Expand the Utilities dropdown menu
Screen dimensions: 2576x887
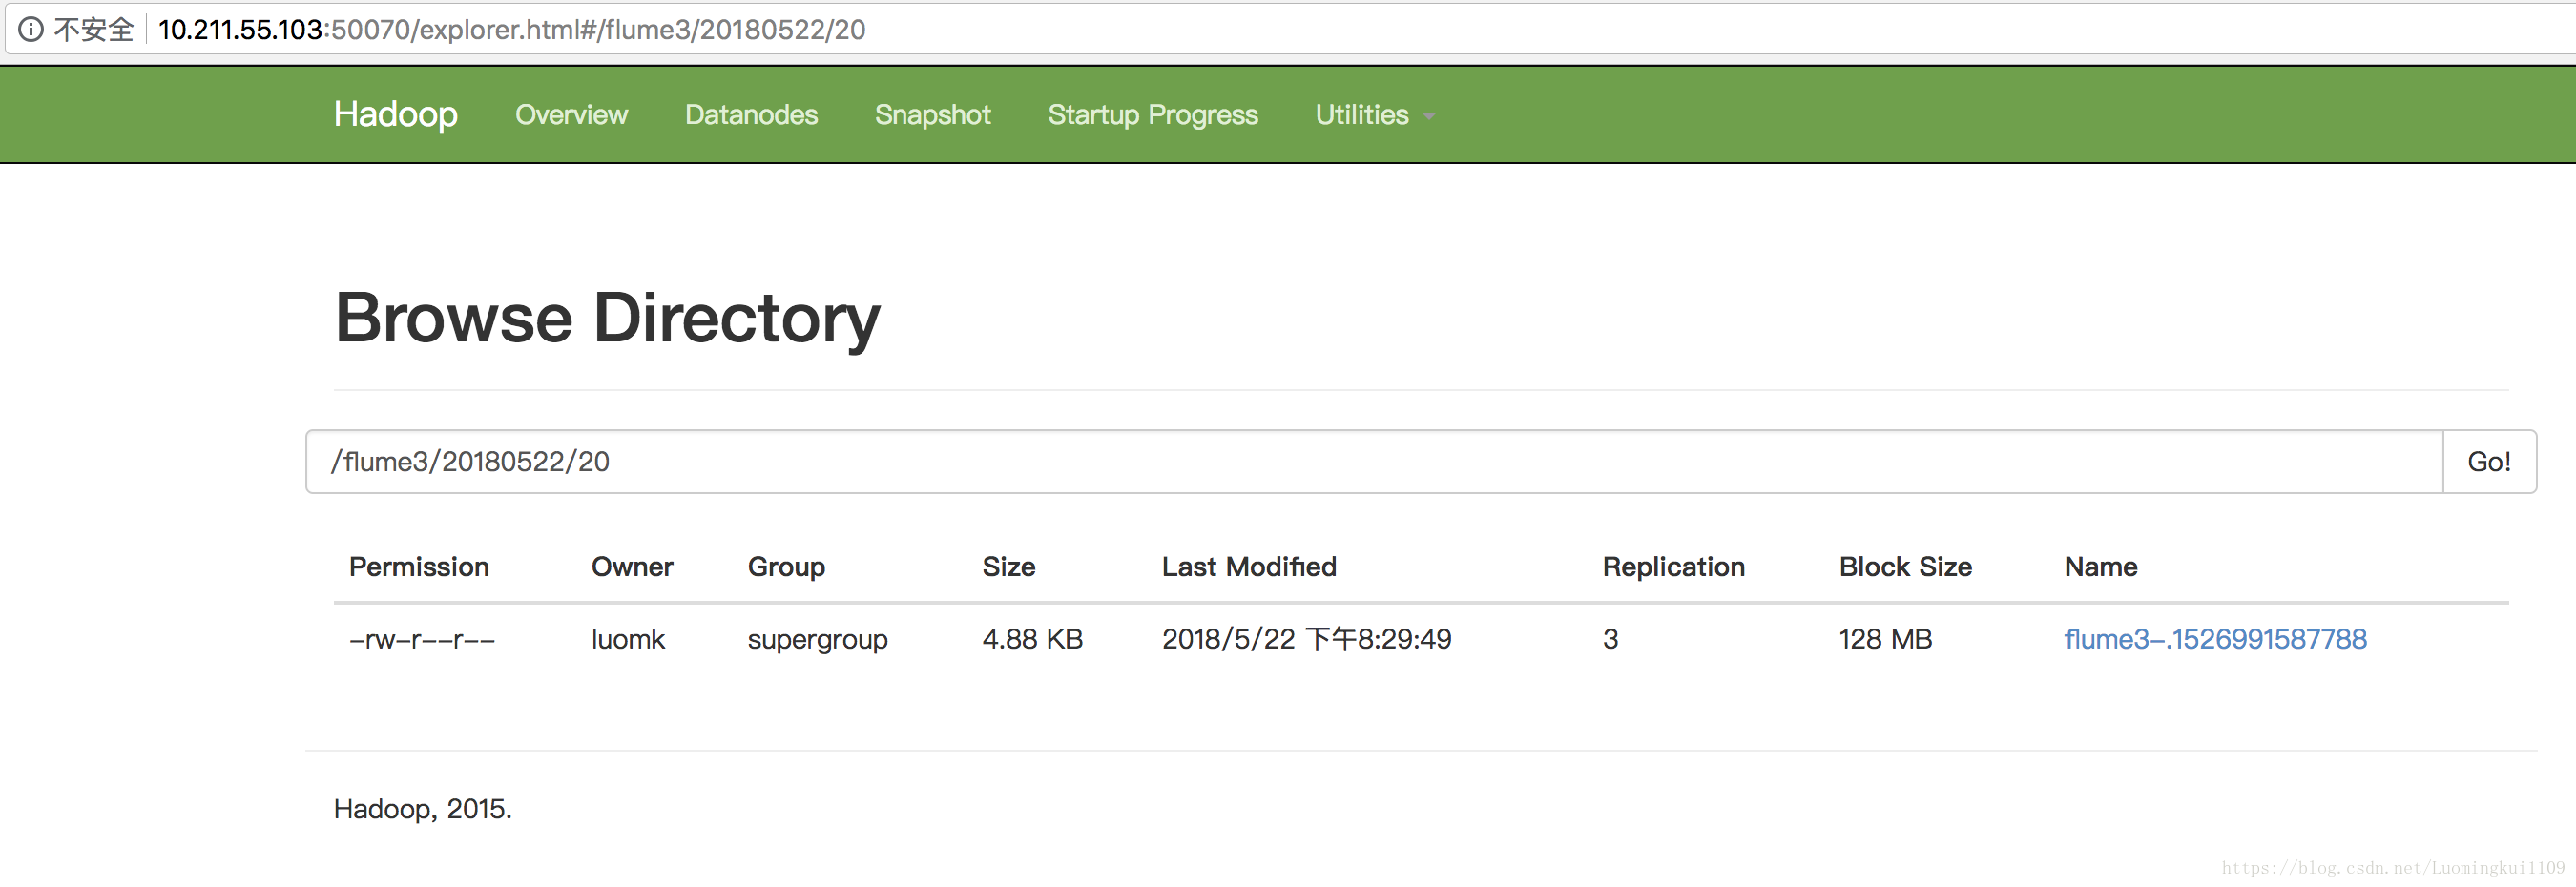(1361, 115)
